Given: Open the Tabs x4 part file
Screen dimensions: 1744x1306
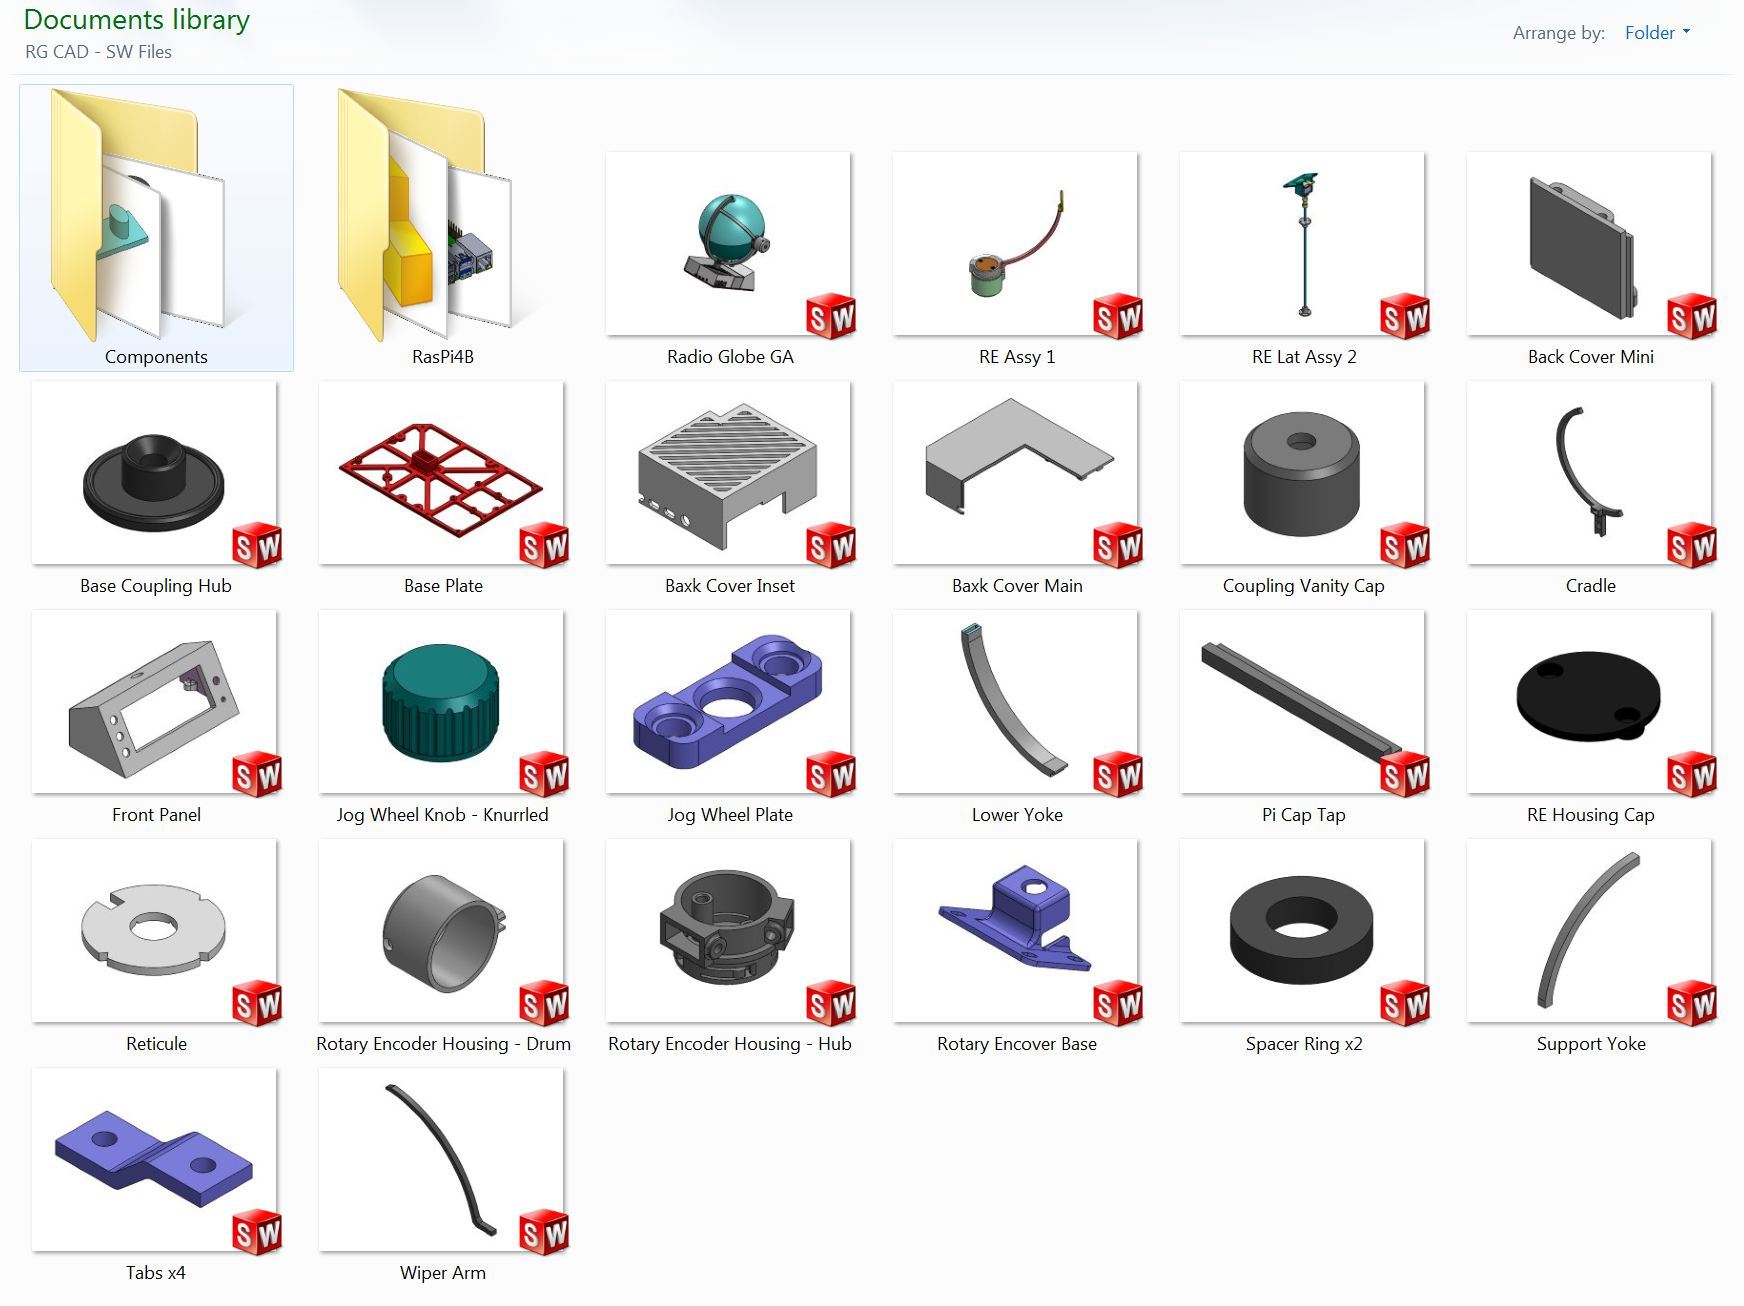Looking at the screenshot, I should point(155,1162).
